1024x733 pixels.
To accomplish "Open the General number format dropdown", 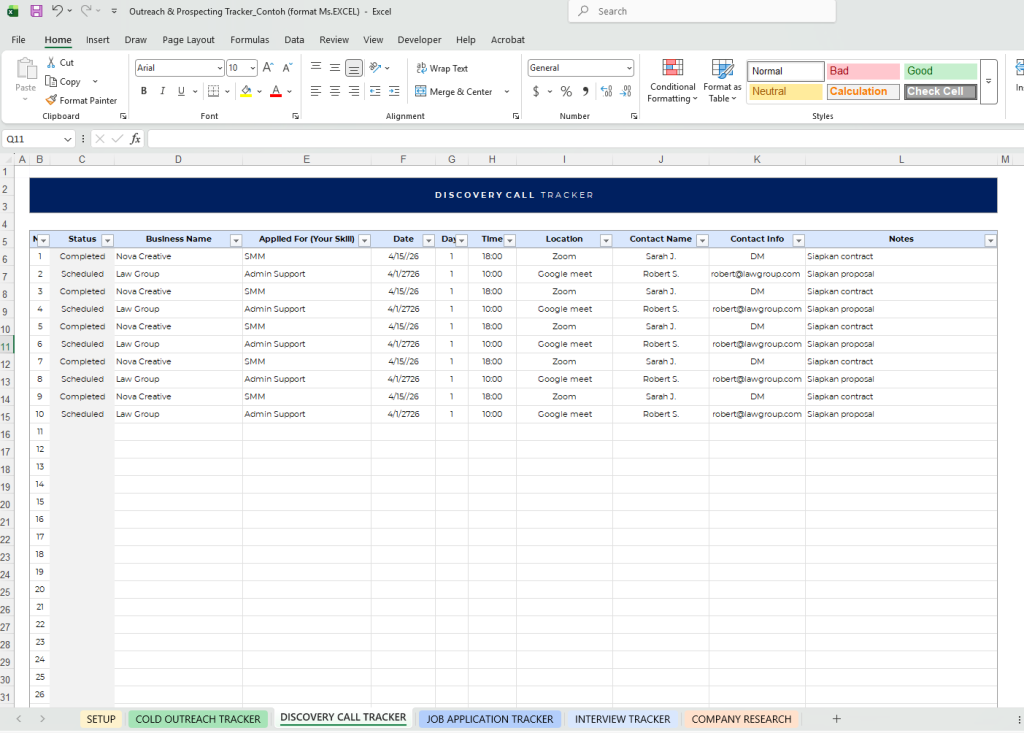I will 628,68.
